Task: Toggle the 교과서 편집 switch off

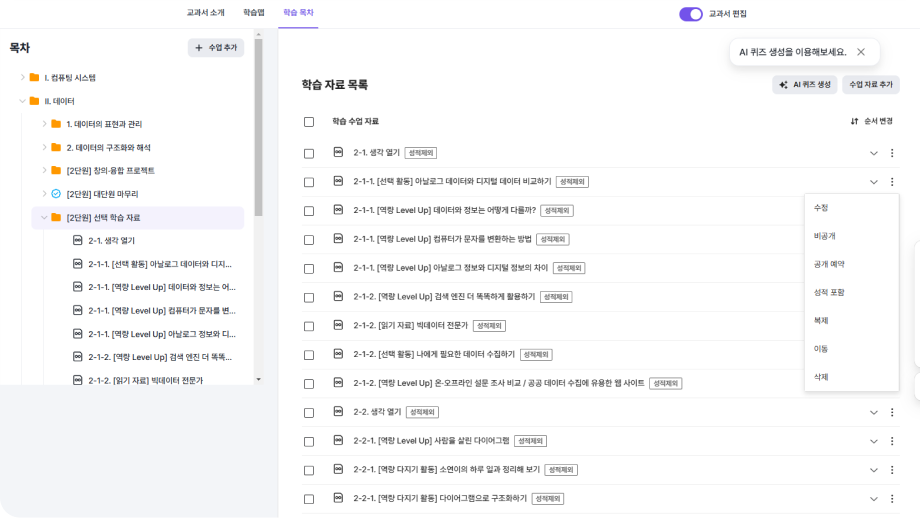Action: pos(691,14)
